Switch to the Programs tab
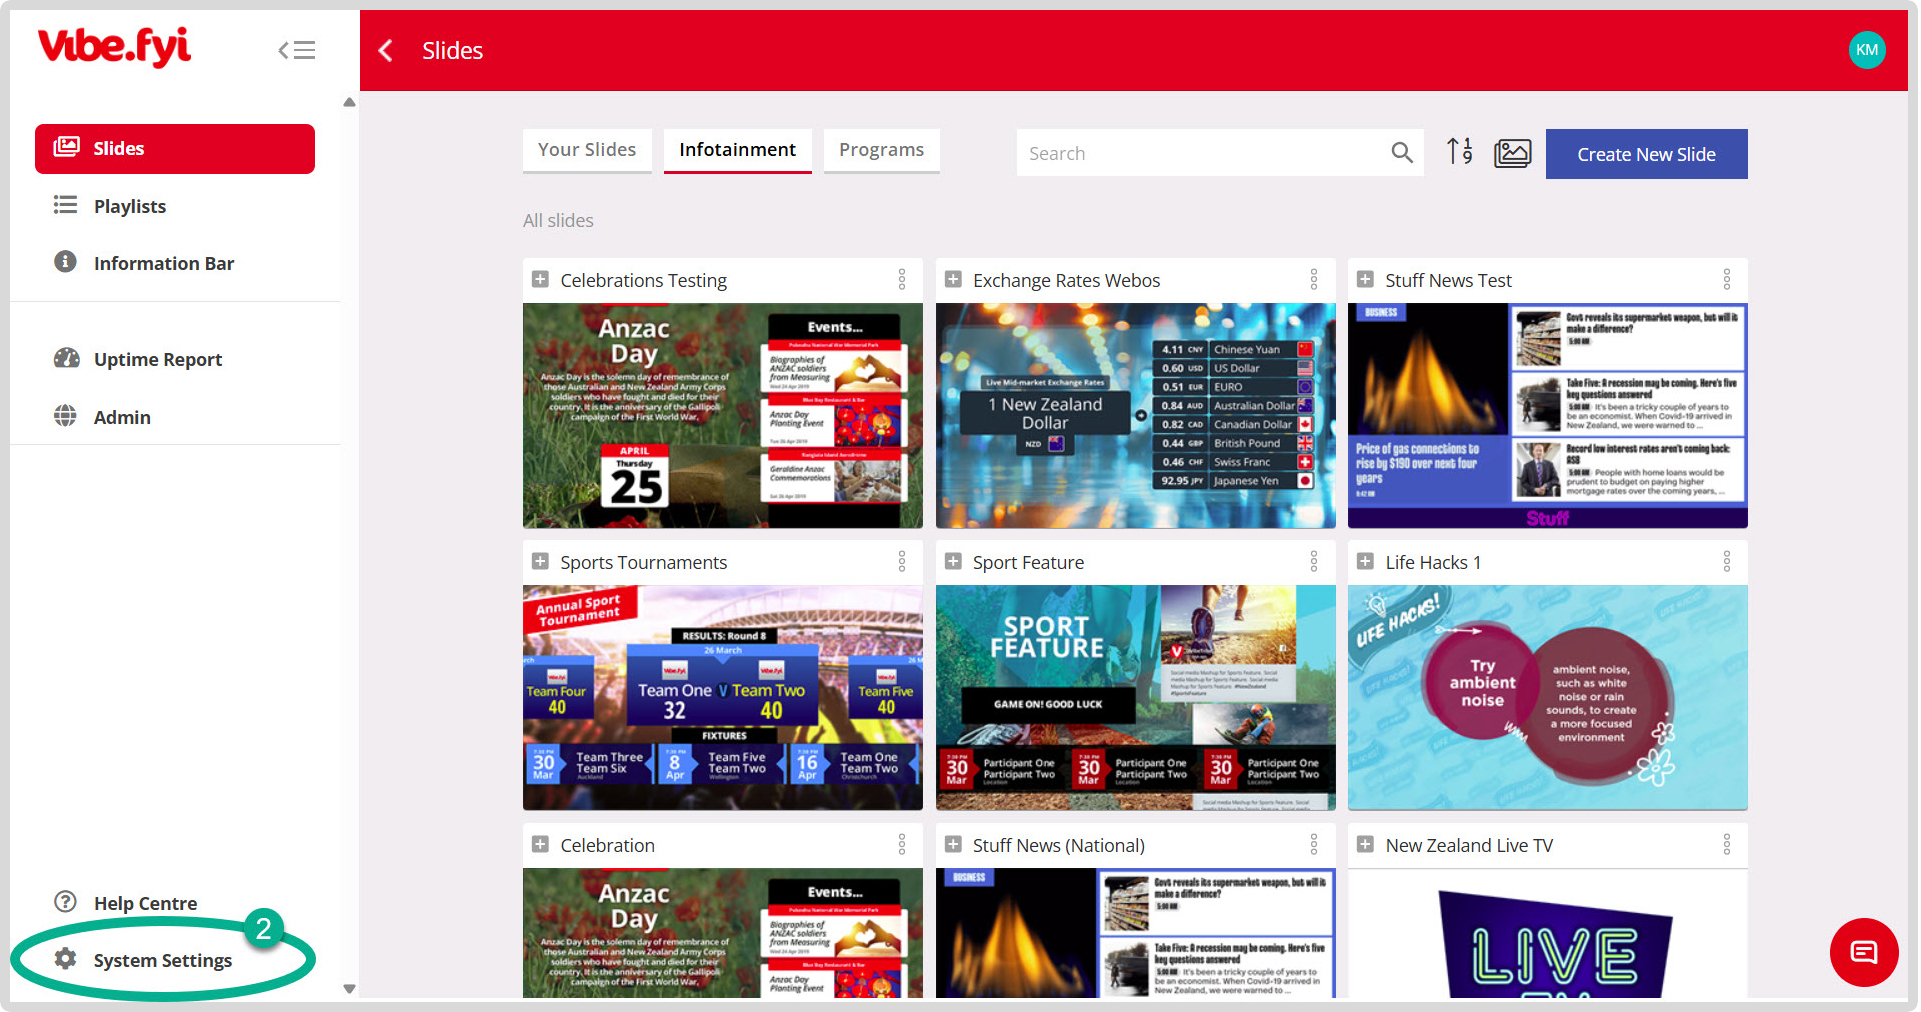Viewport: 1921px width, 1012px height. (882, 150)
